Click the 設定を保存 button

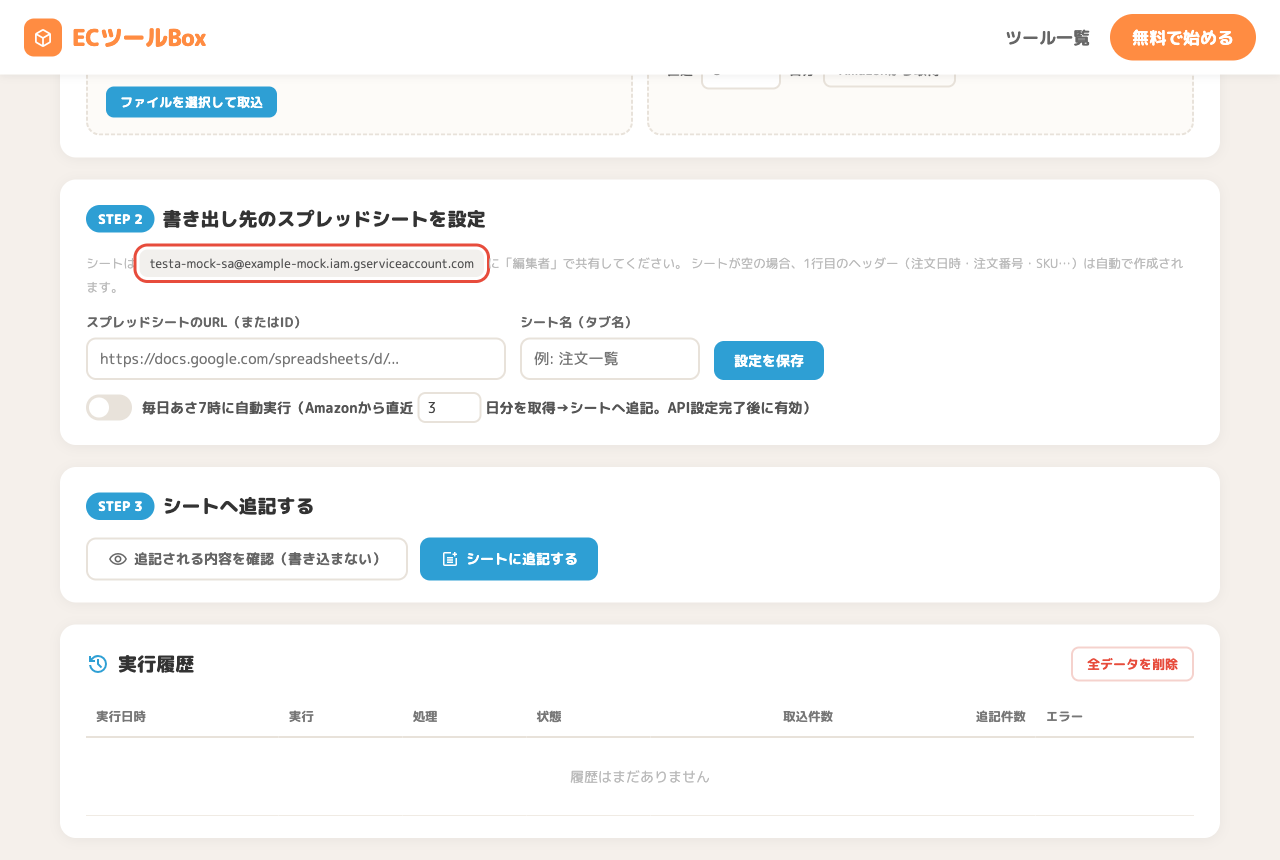(x=769, y=360)
